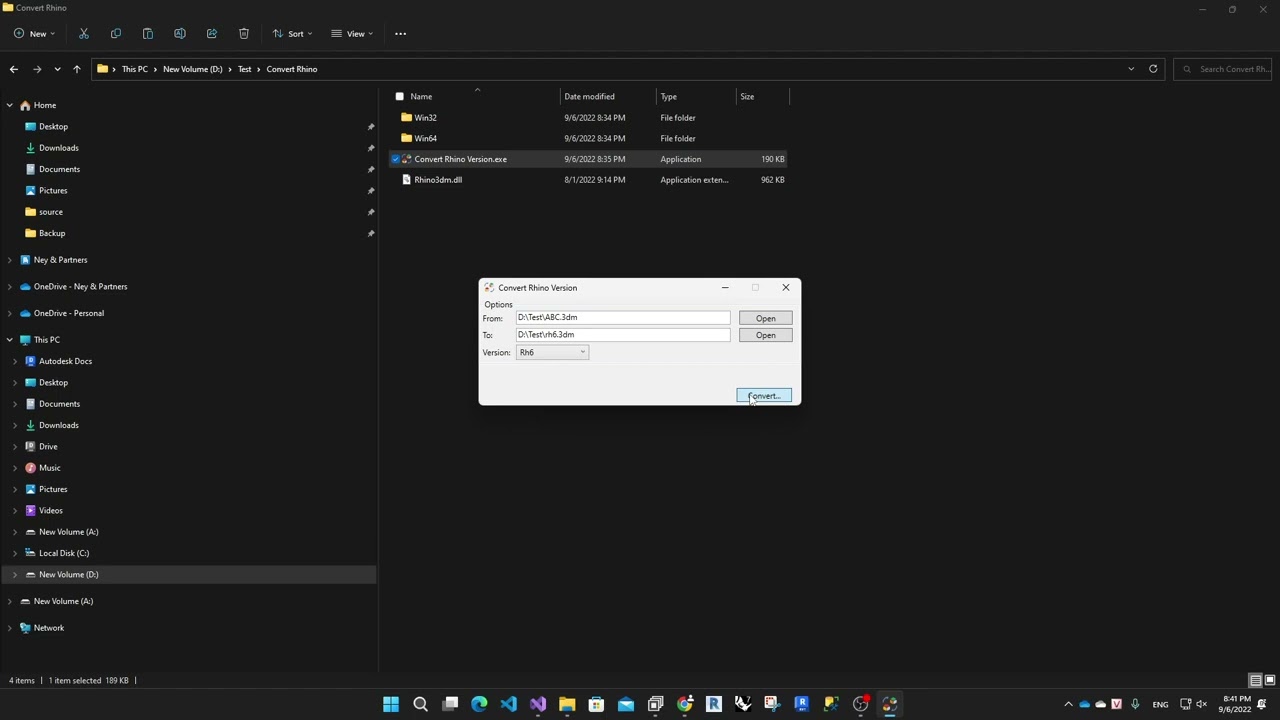Image resolution: width=1280 pixels, height=720 pixels.
Task: Click the Rename icon in Explorer toolbar
Action: (180, 34)
